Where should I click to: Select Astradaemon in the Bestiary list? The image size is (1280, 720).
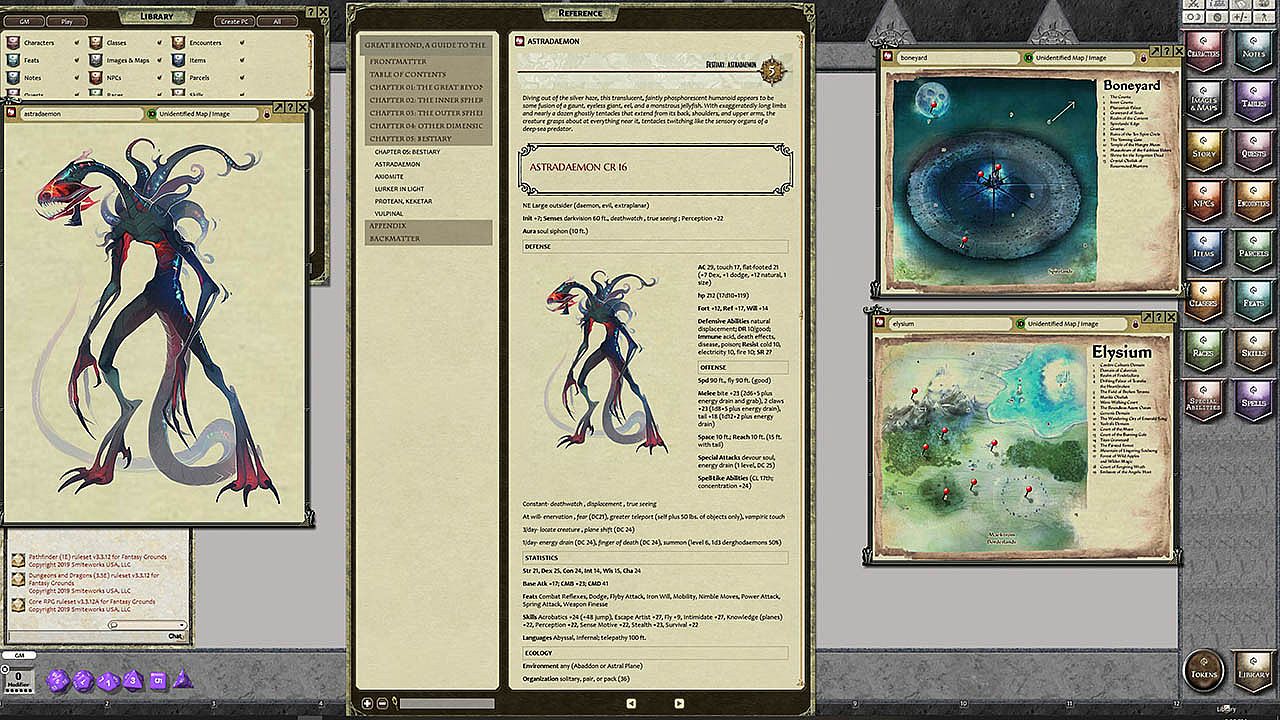coord(397,164)
